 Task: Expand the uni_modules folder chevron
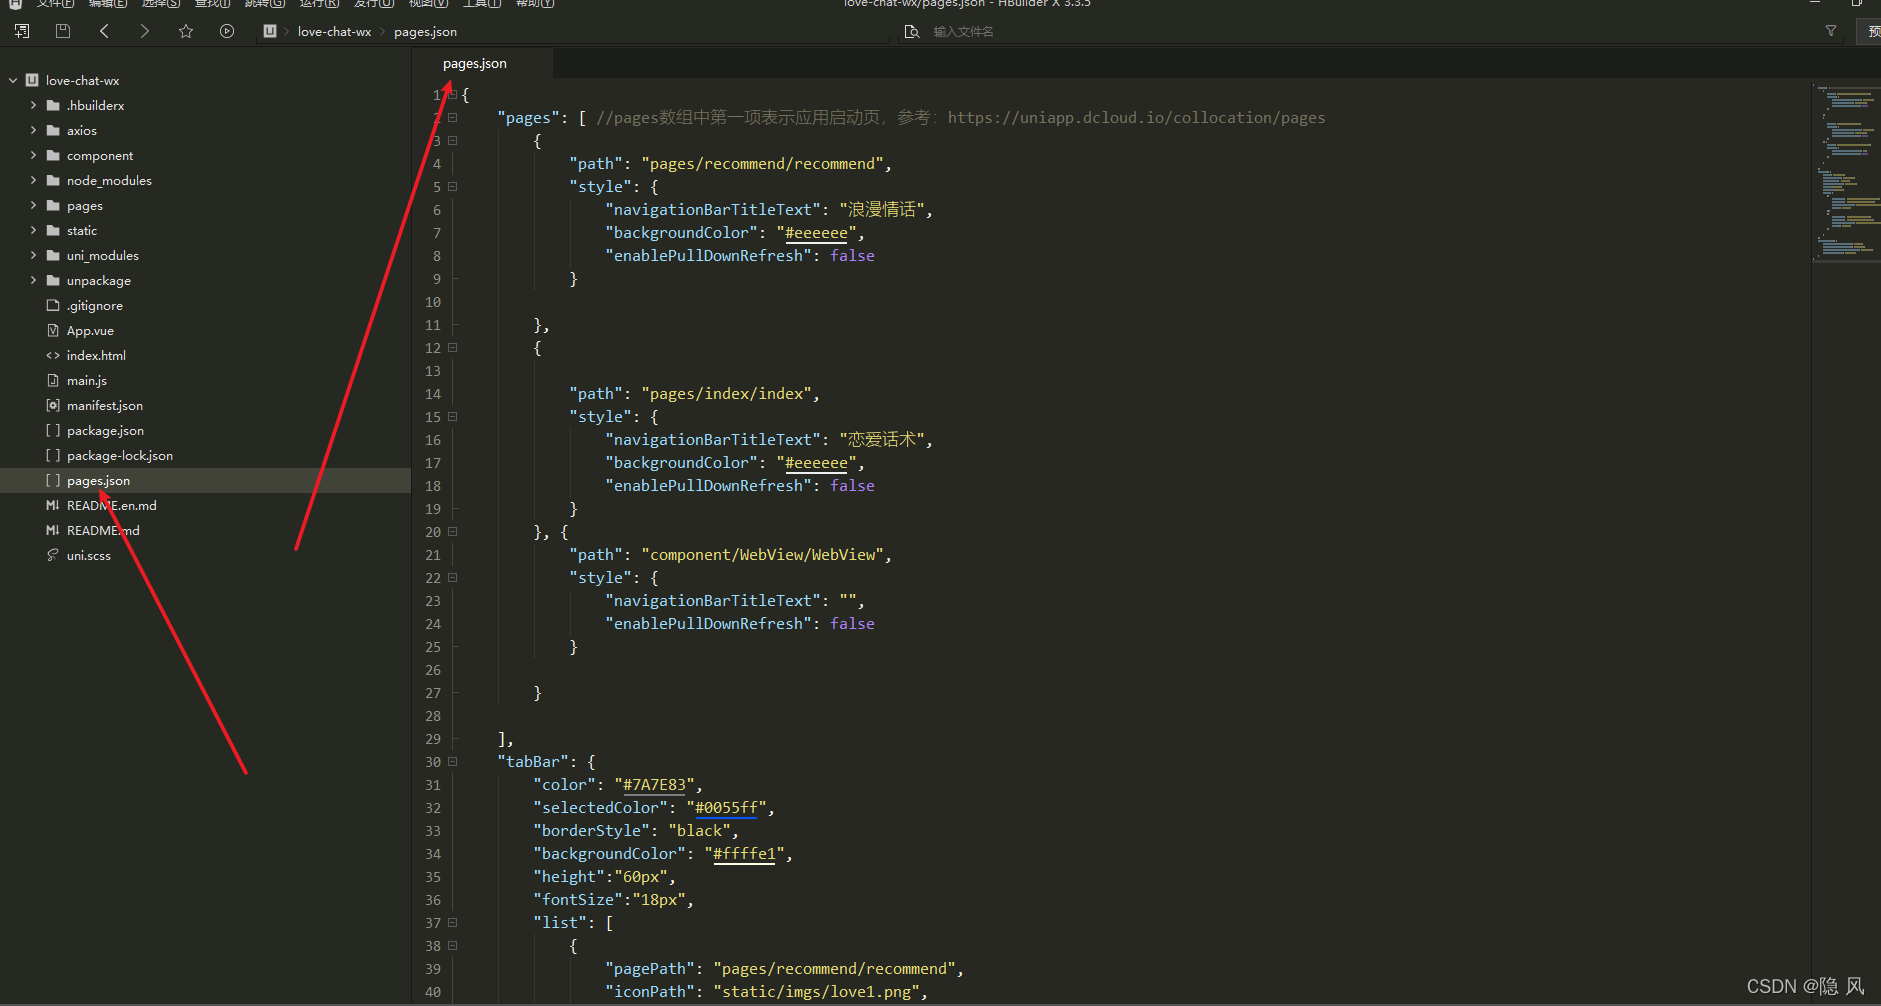pyautogui.click(x=33, y=255)
